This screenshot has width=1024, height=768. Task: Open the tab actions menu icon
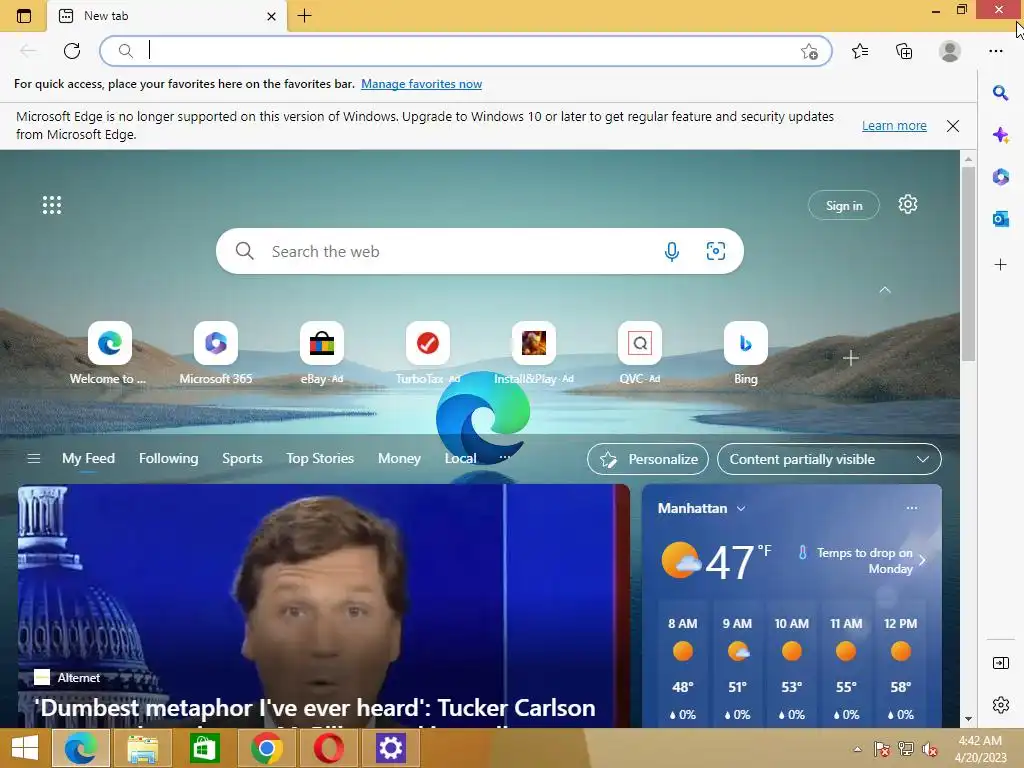pyautogui.click(x=24, y=16)
